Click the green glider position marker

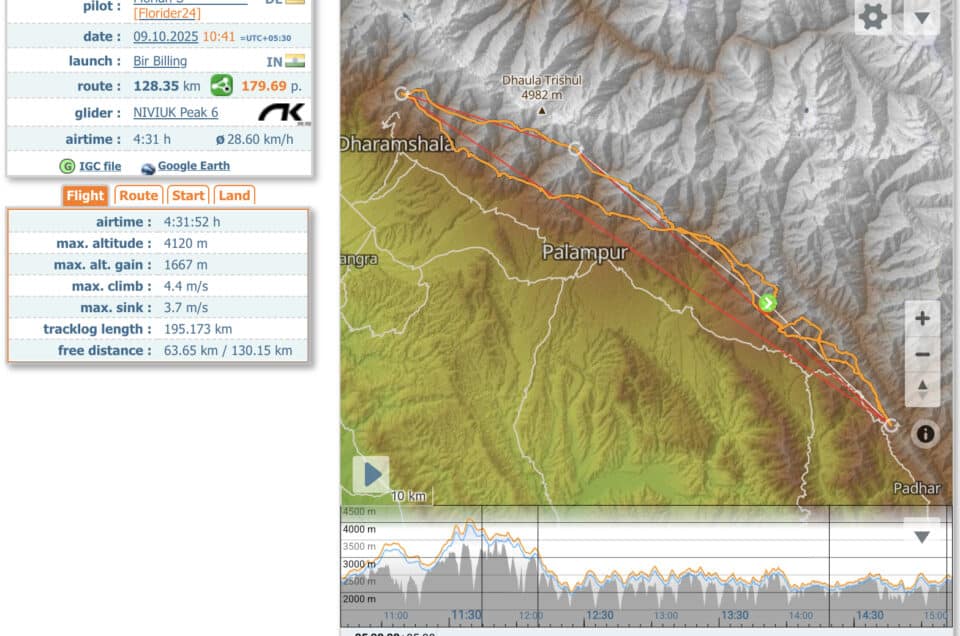click(x=767, y=302)
